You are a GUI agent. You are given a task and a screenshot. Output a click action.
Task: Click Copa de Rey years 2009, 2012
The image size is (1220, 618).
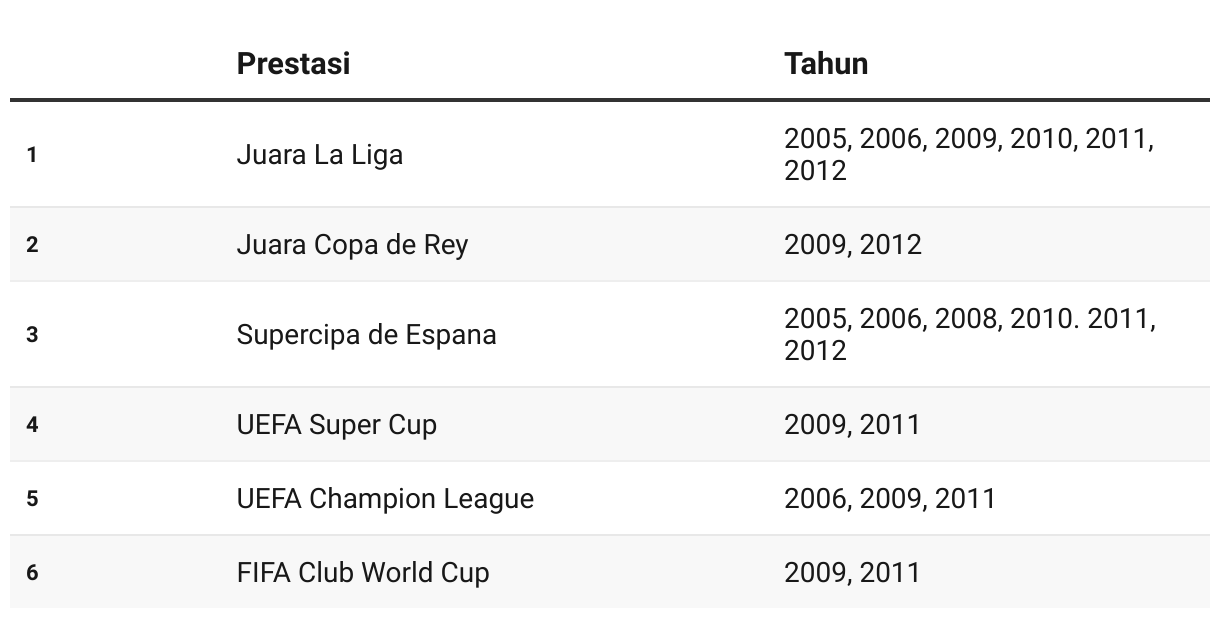(x=853, y=245)
